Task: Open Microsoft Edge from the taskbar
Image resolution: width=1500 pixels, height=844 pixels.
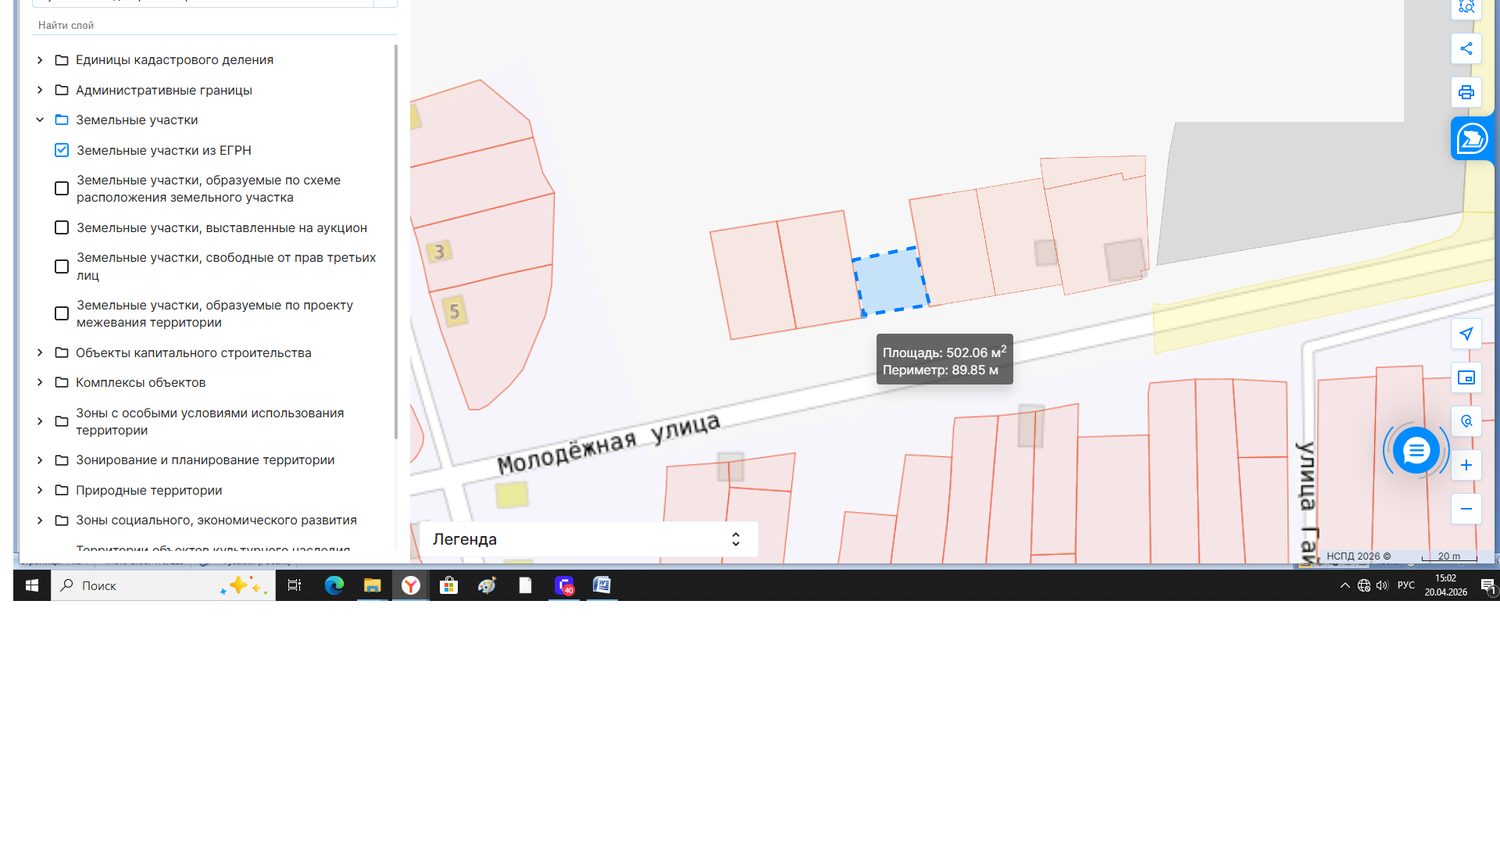Action: pyautogui.click(x=334, y=585)
